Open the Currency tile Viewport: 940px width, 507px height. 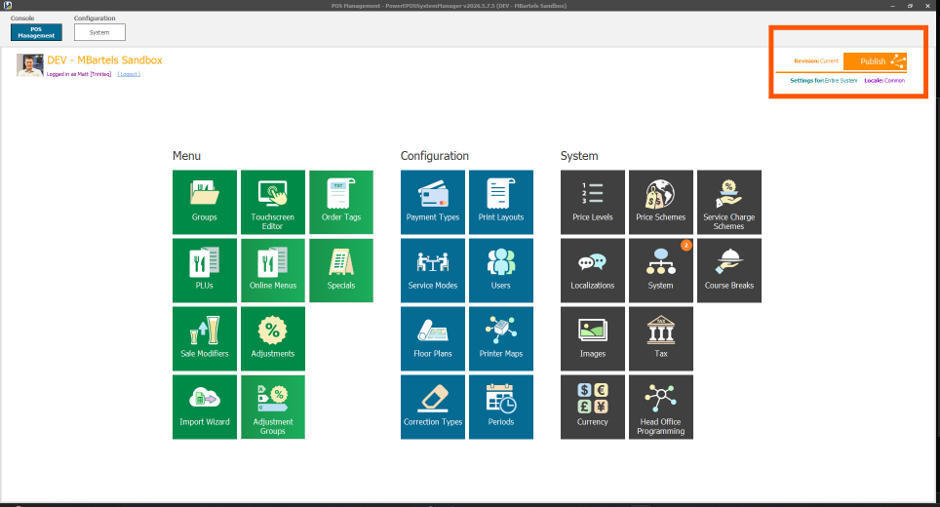(x=593, y=407)
